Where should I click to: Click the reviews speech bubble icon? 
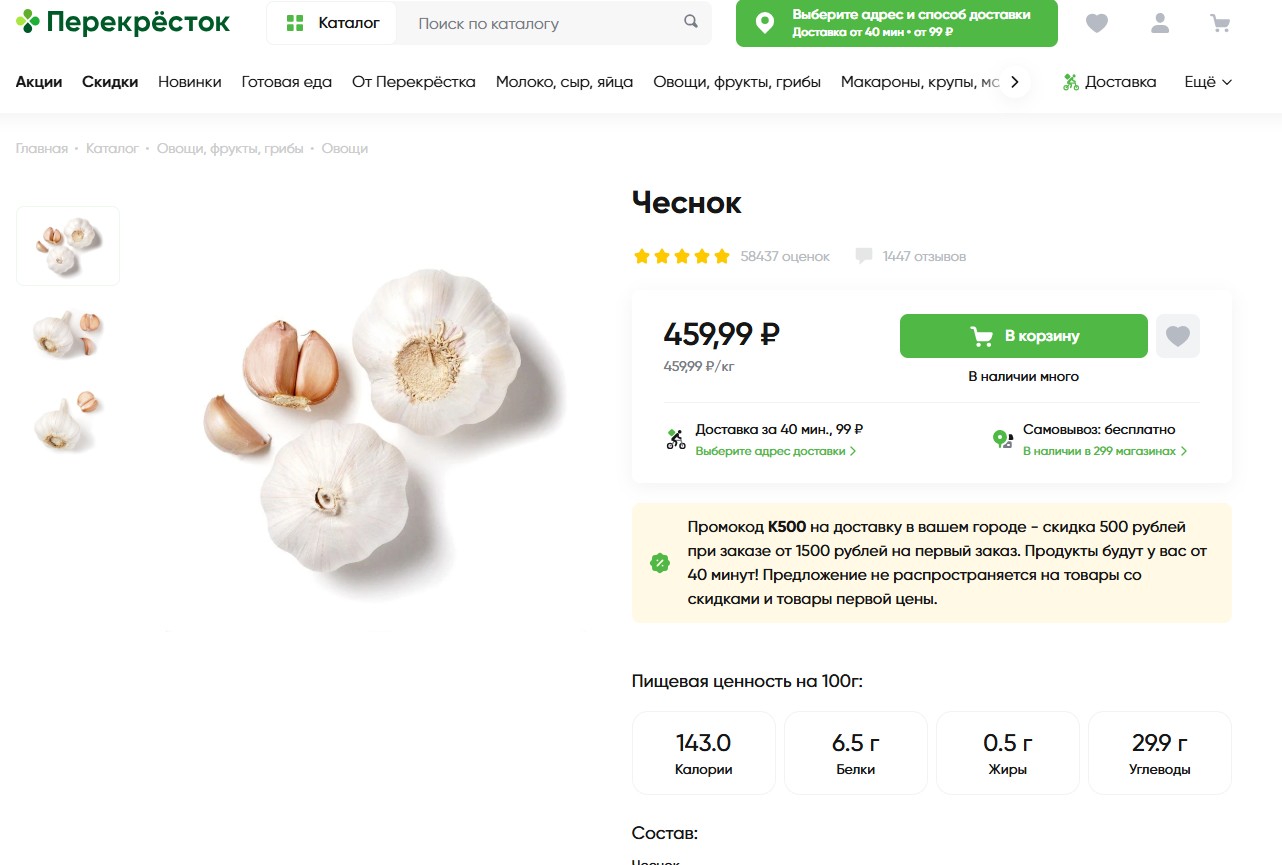coord(864,256)
